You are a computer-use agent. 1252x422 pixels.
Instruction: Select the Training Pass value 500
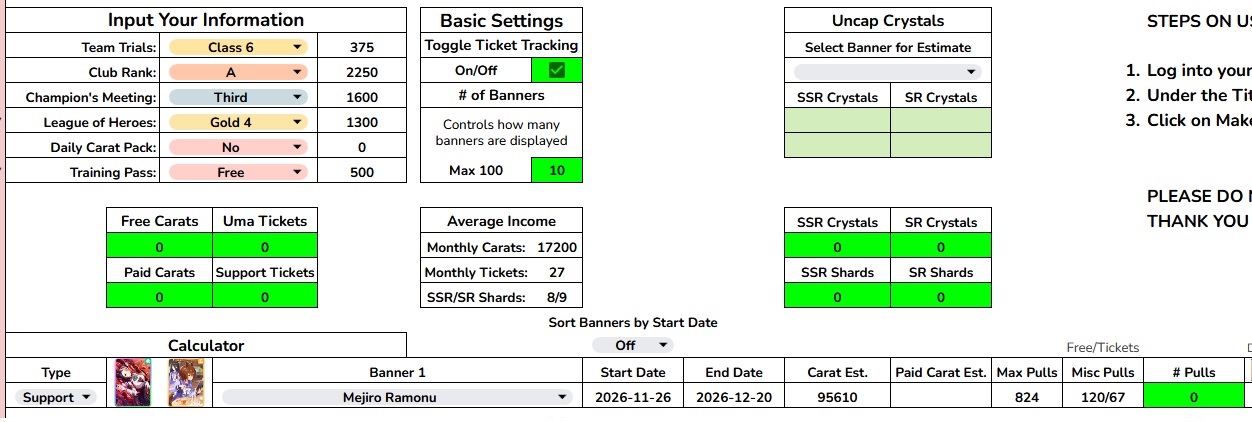pyautogui.click(x=362, y=172)
